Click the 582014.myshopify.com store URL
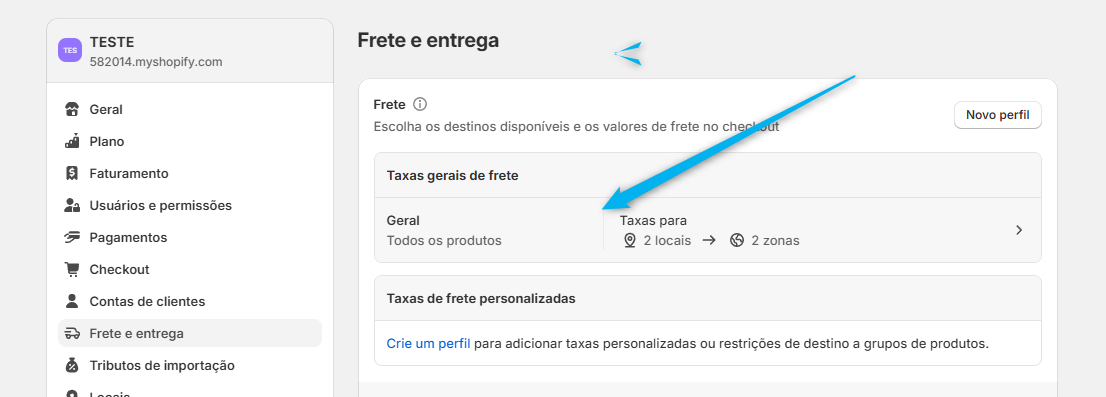The image size is (1106, 397). [156, 62]
